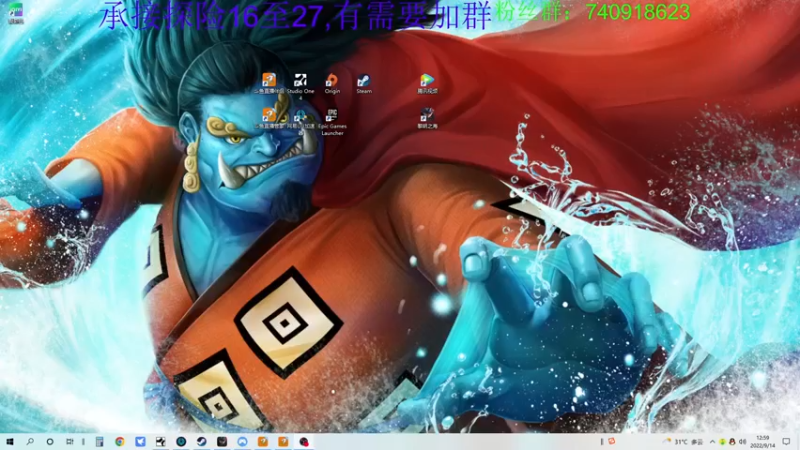This screenshot has height=450, width=800.
Task: Open the Windows Start menu
Action: (x=10, y=441)
